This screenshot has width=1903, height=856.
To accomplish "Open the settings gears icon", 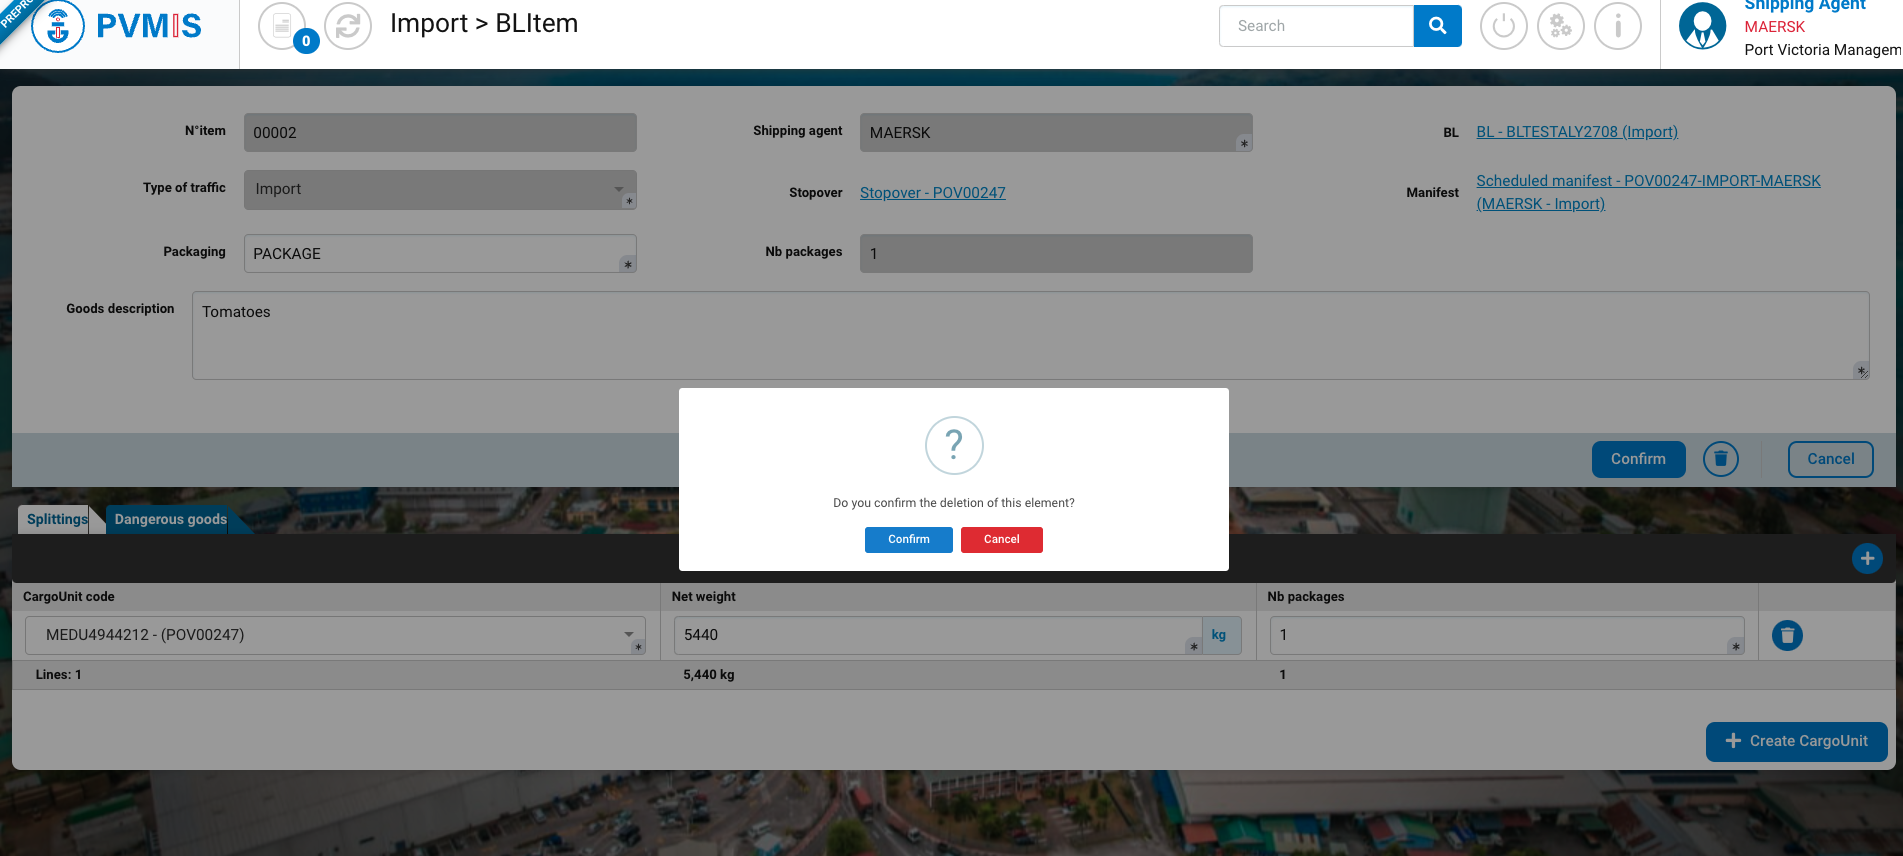I will click(1560, 26).
